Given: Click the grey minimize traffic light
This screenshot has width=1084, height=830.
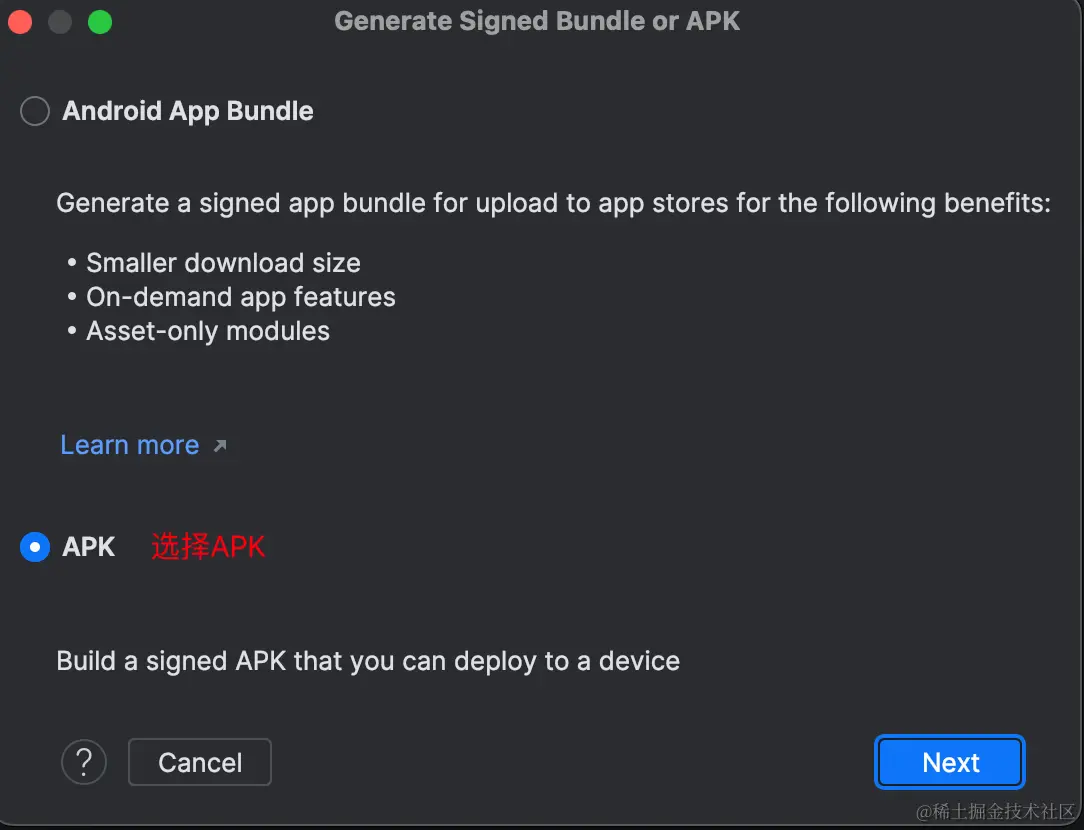Looking at the screenshot, I should tap(59, 21).
